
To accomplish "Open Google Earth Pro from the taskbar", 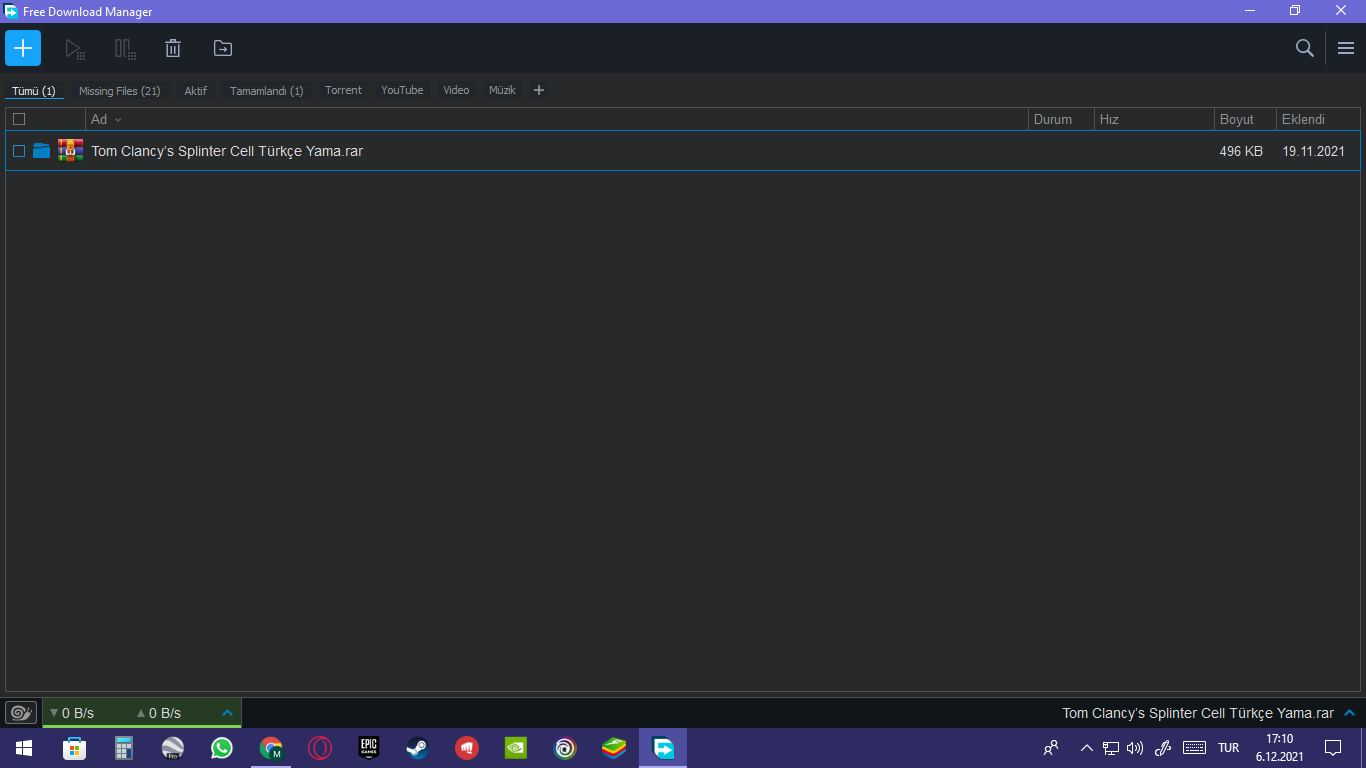I will (x=173, y=748).
